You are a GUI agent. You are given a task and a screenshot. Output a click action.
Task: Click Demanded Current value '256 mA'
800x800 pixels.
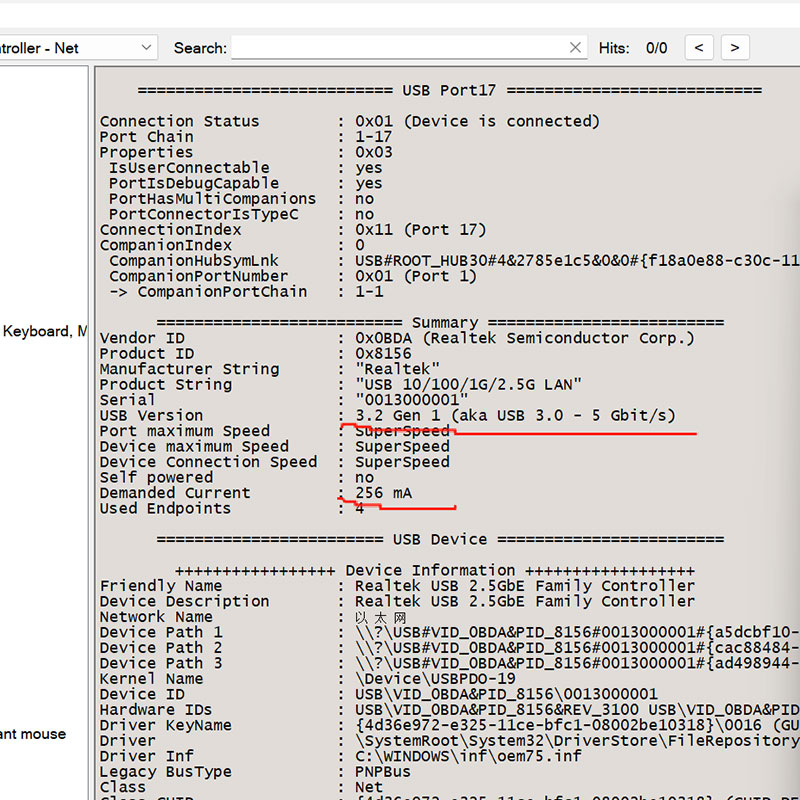(x=384, y=493)
